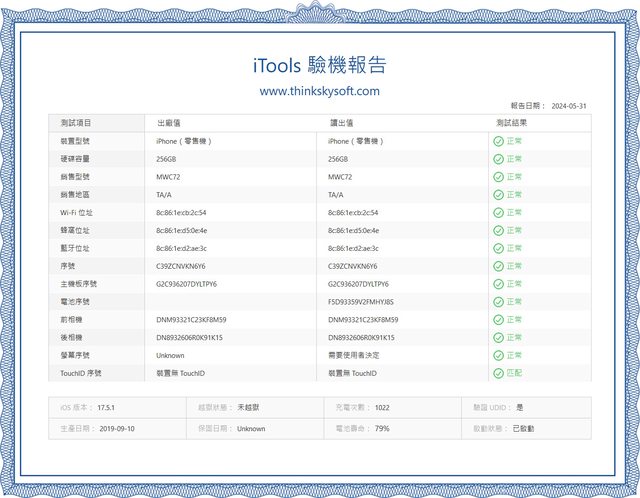Screen dimensions: 640x498
Task: Click 256GB in the 出廠值 column
Action: pyautogui.click(x=166, y=159)
